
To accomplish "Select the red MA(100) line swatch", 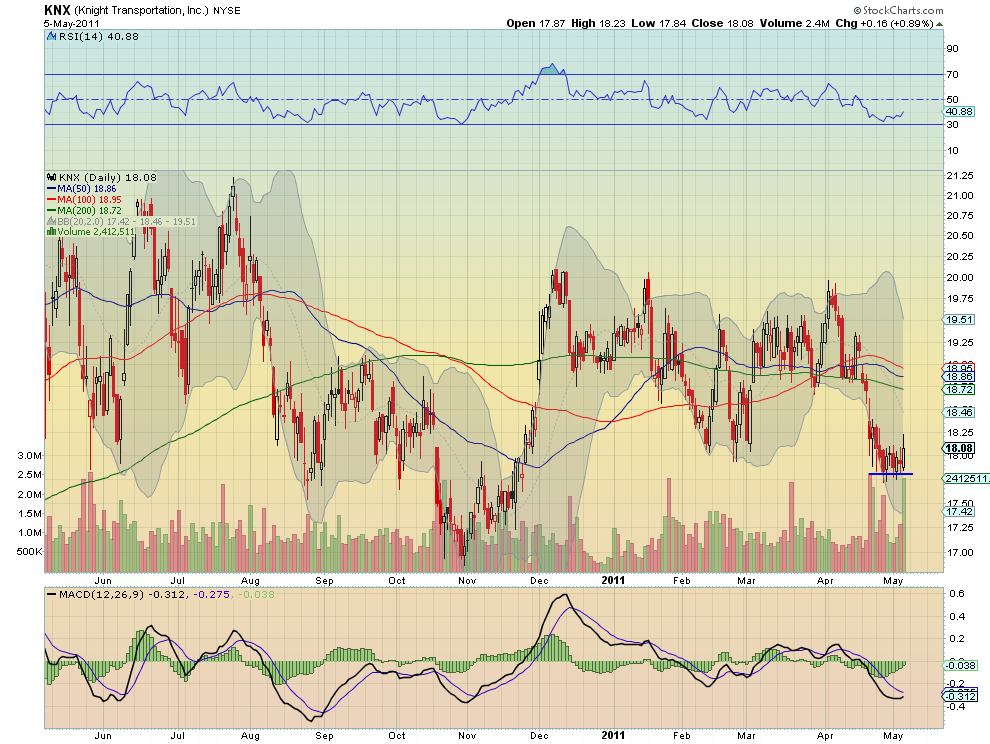I will [52, 200].
